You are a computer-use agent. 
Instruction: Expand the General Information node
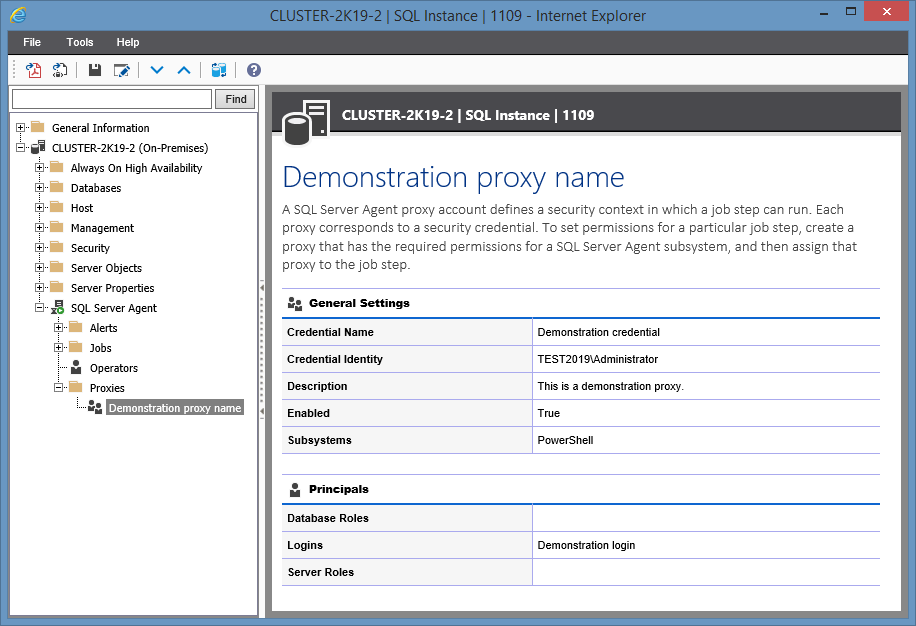click(x=21, y=128)
